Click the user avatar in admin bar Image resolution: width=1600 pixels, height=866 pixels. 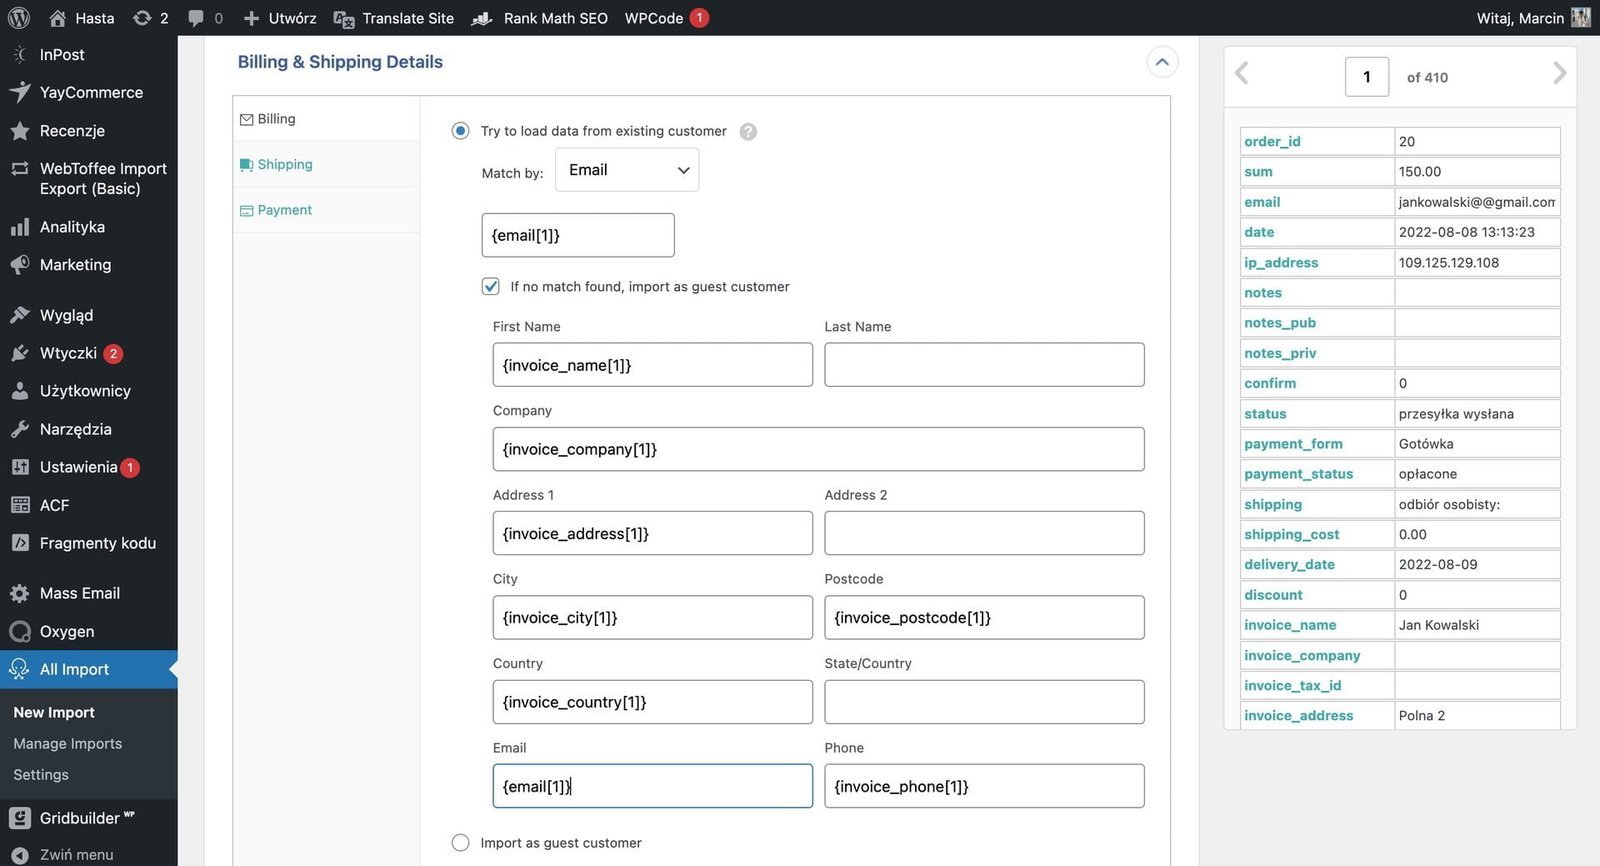[x=1580, y=18]
